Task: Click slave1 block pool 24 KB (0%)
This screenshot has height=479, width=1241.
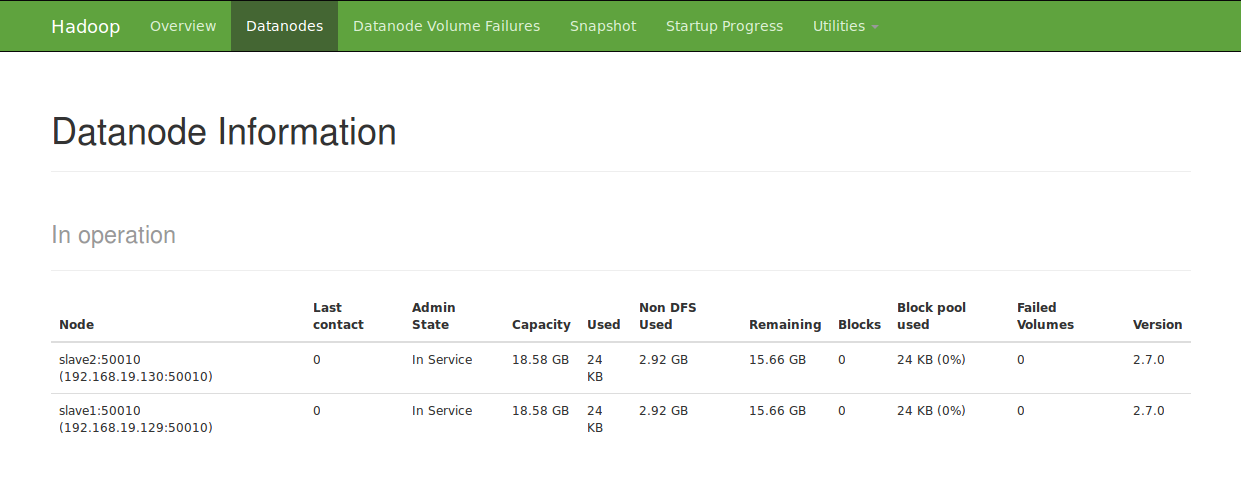Action: [x=931, y=411]
